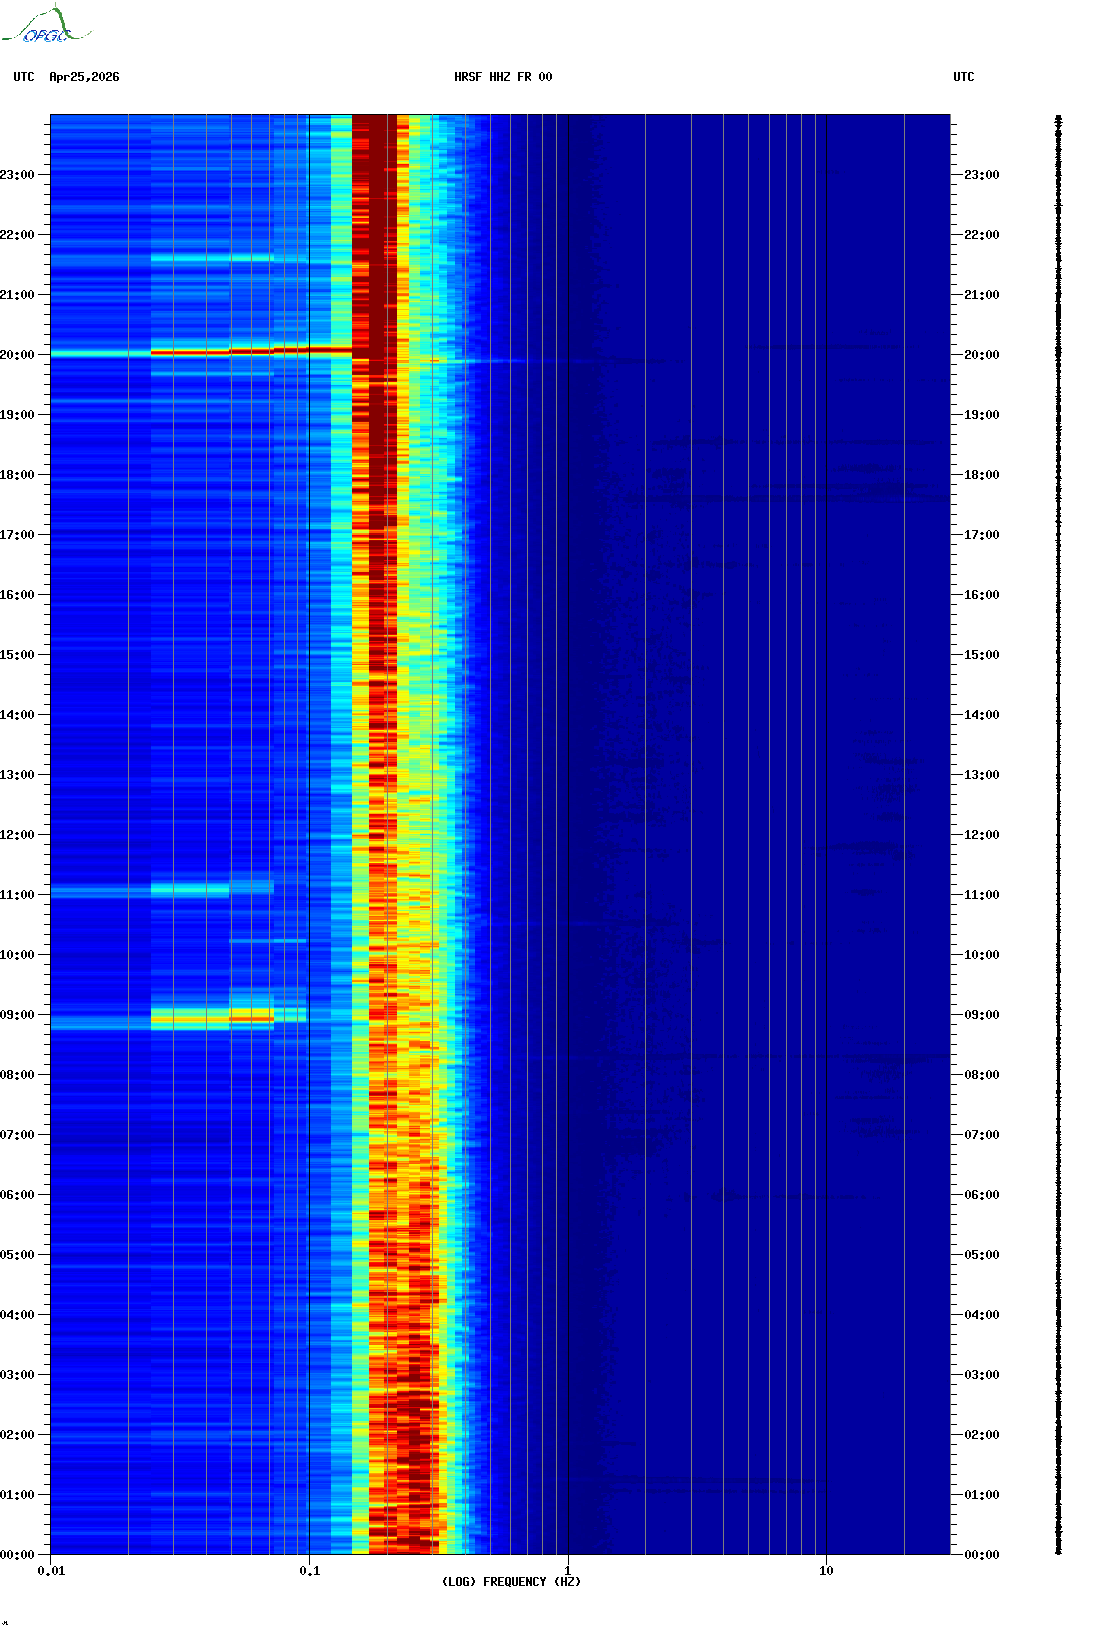Viewport: 1102px width, 1634px height.
Task: Click the 05:00 label on the right time axis
Action: pyautogui.click(x=982, y=1255)
